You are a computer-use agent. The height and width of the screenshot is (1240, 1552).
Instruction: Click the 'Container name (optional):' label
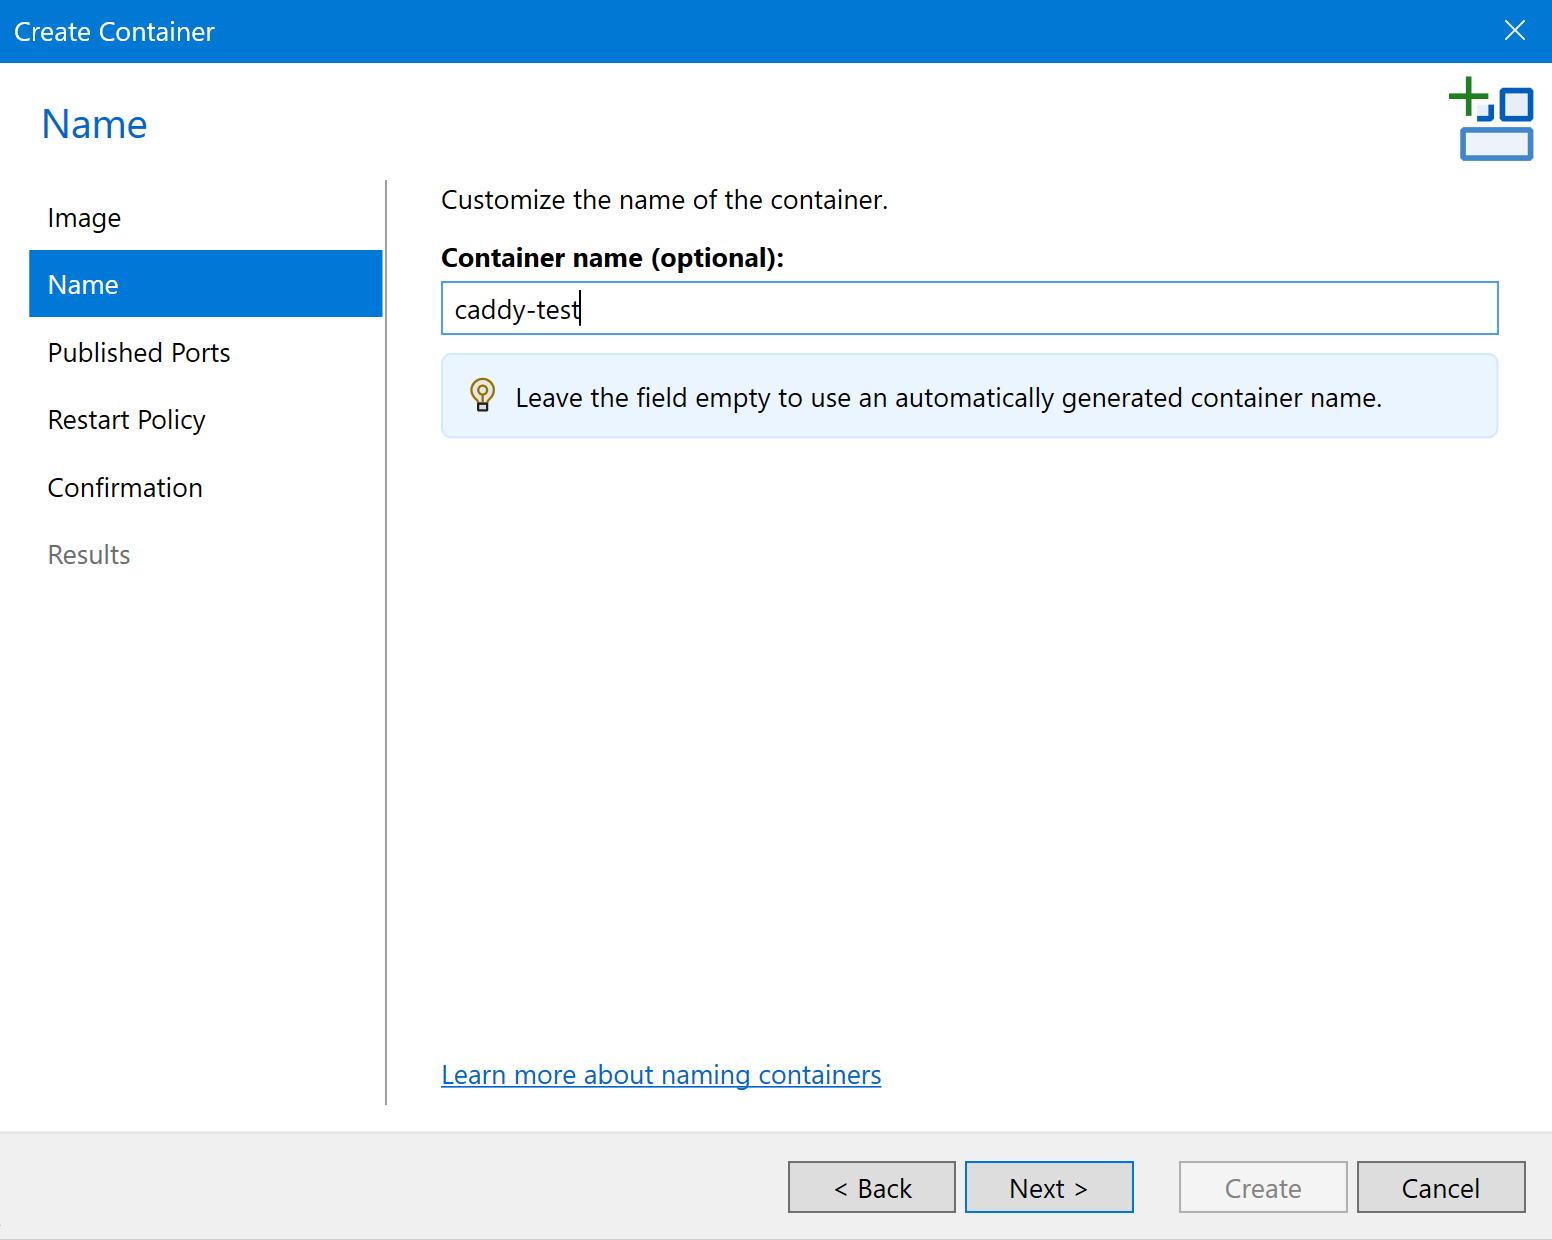click(x=612, y=258)
